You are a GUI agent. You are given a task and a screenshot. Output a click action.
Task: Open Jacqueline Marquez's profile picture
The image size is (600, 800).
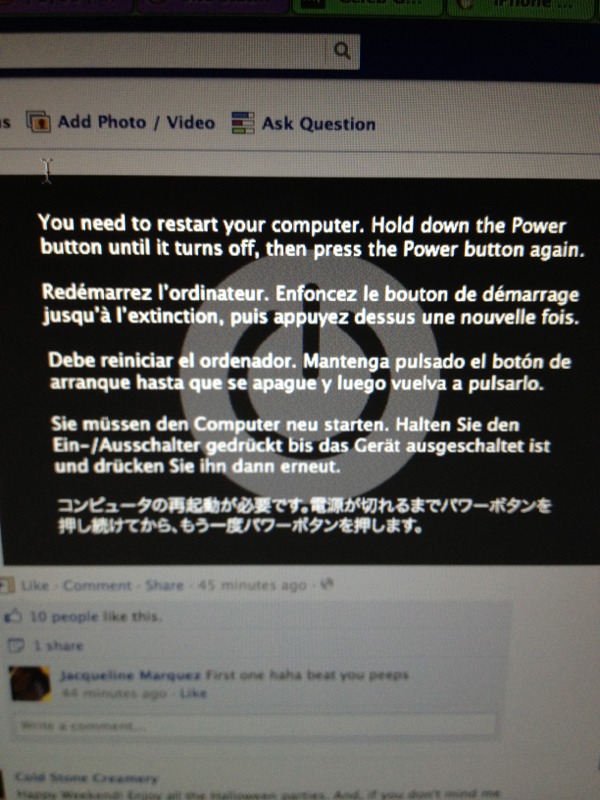31,684
